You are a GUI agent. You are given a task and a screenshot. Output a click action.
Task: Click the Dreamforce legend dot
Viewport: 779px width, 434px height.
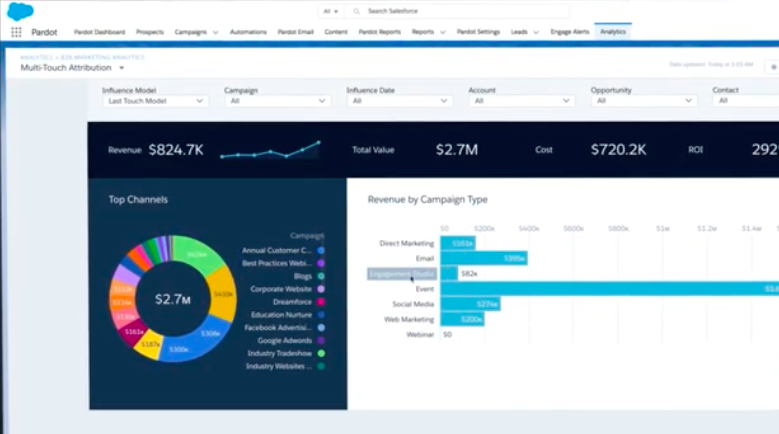coord(321,302)
